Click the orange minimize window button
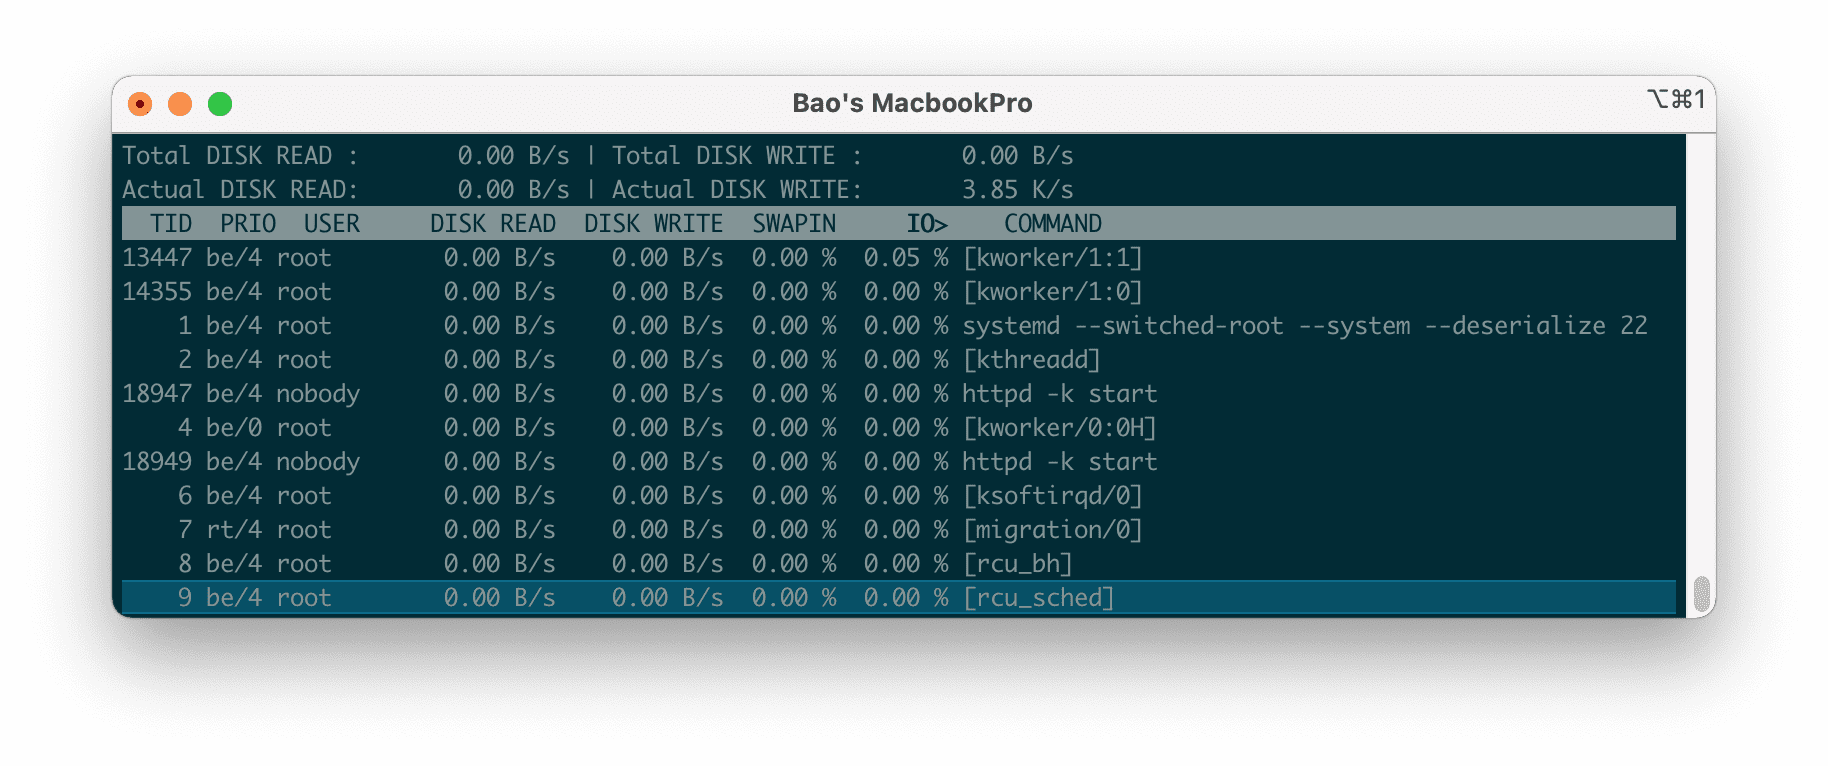This screenshot has width=1828, height=766. [x=180, y=104]
